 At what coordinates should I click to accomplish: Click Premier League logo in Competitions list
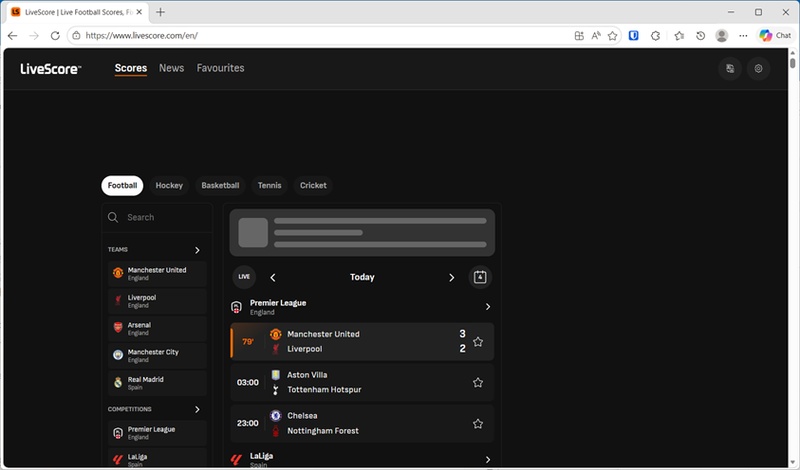point(118,433)
